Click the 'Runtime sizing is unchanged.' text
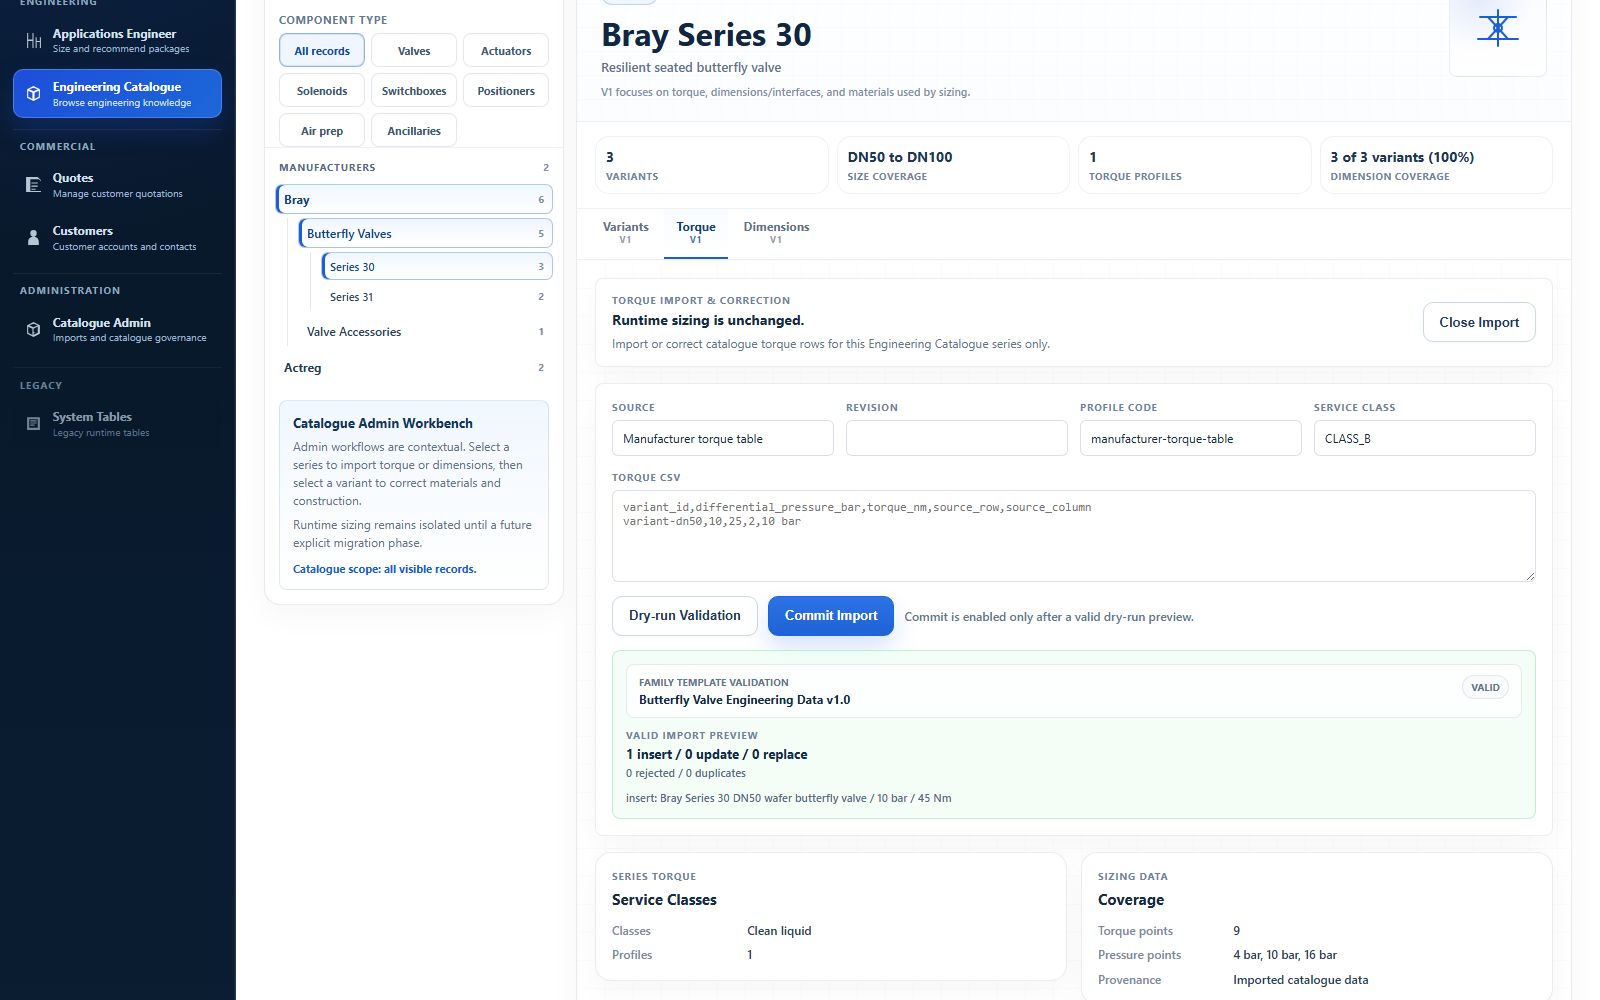The height and width of the screenshot is (1000, 1600). click(708, 321)
